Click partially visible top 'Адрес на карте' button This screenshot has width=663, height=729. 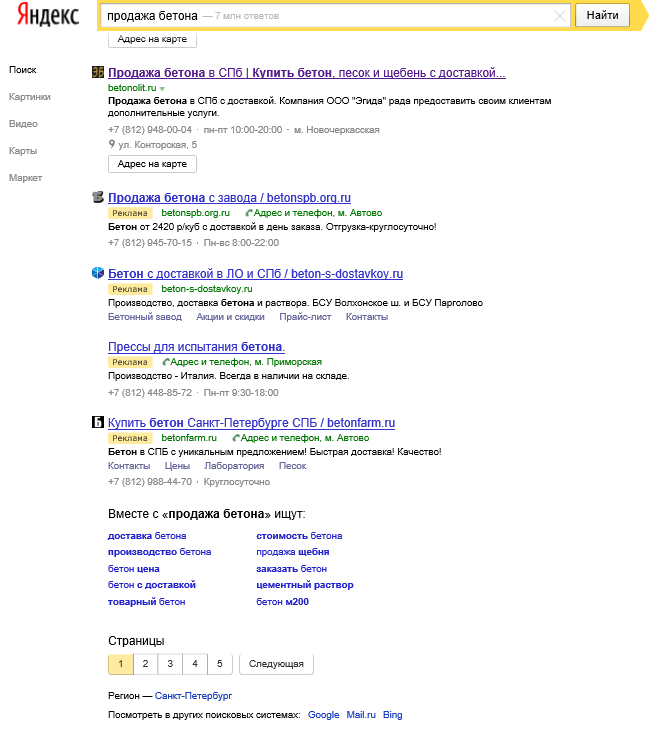pos(152,40)
